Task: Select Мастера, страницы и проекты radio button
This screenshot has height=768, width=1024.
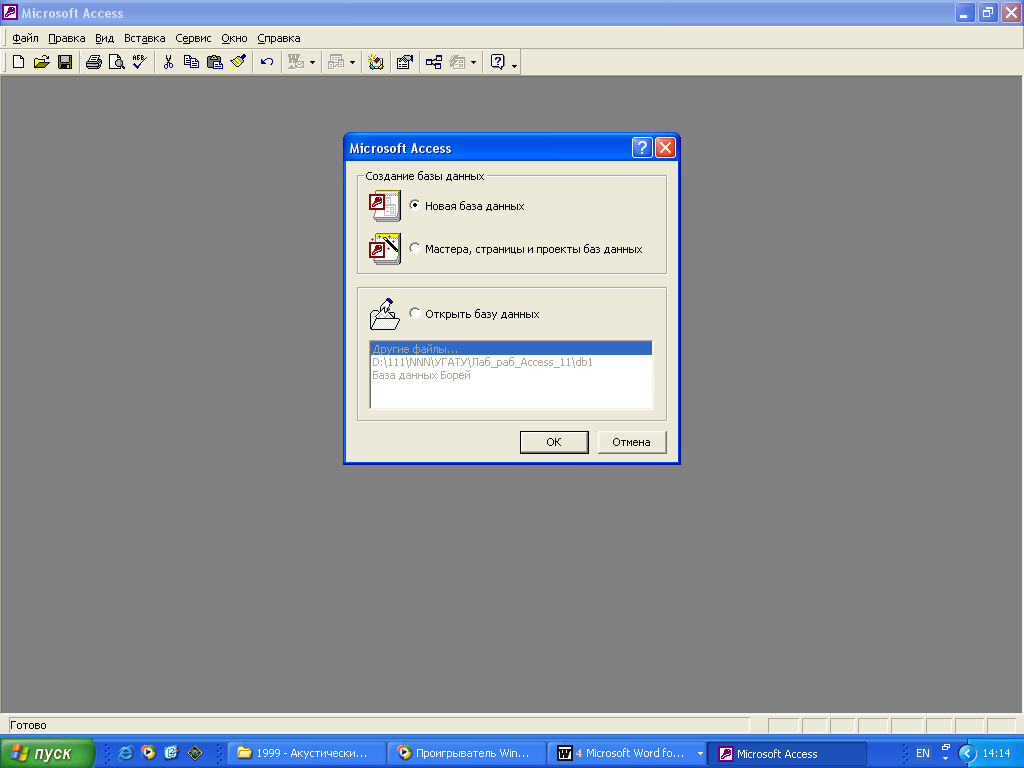Action: (415, 248)
